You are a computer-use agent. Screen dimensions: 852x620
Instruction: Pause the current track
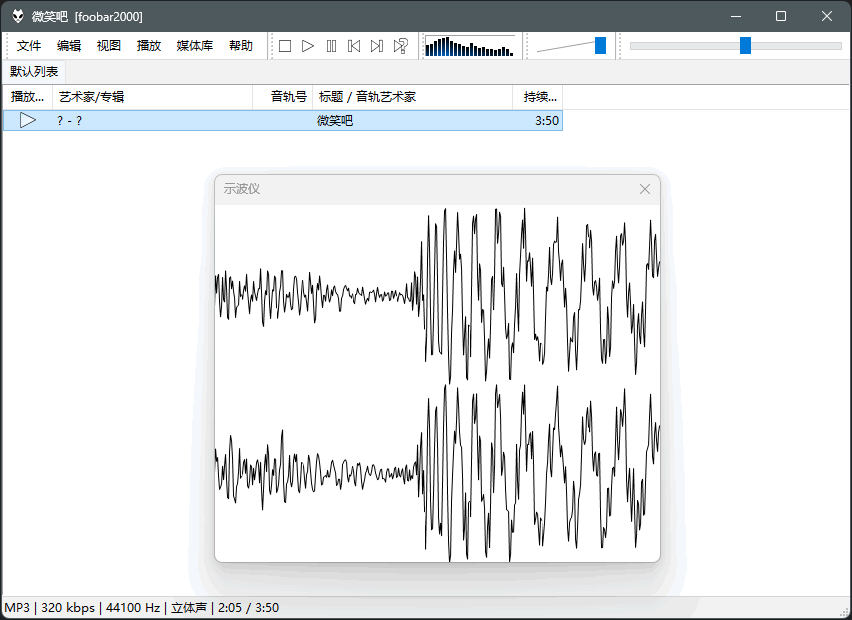click(x=331, y=46)
